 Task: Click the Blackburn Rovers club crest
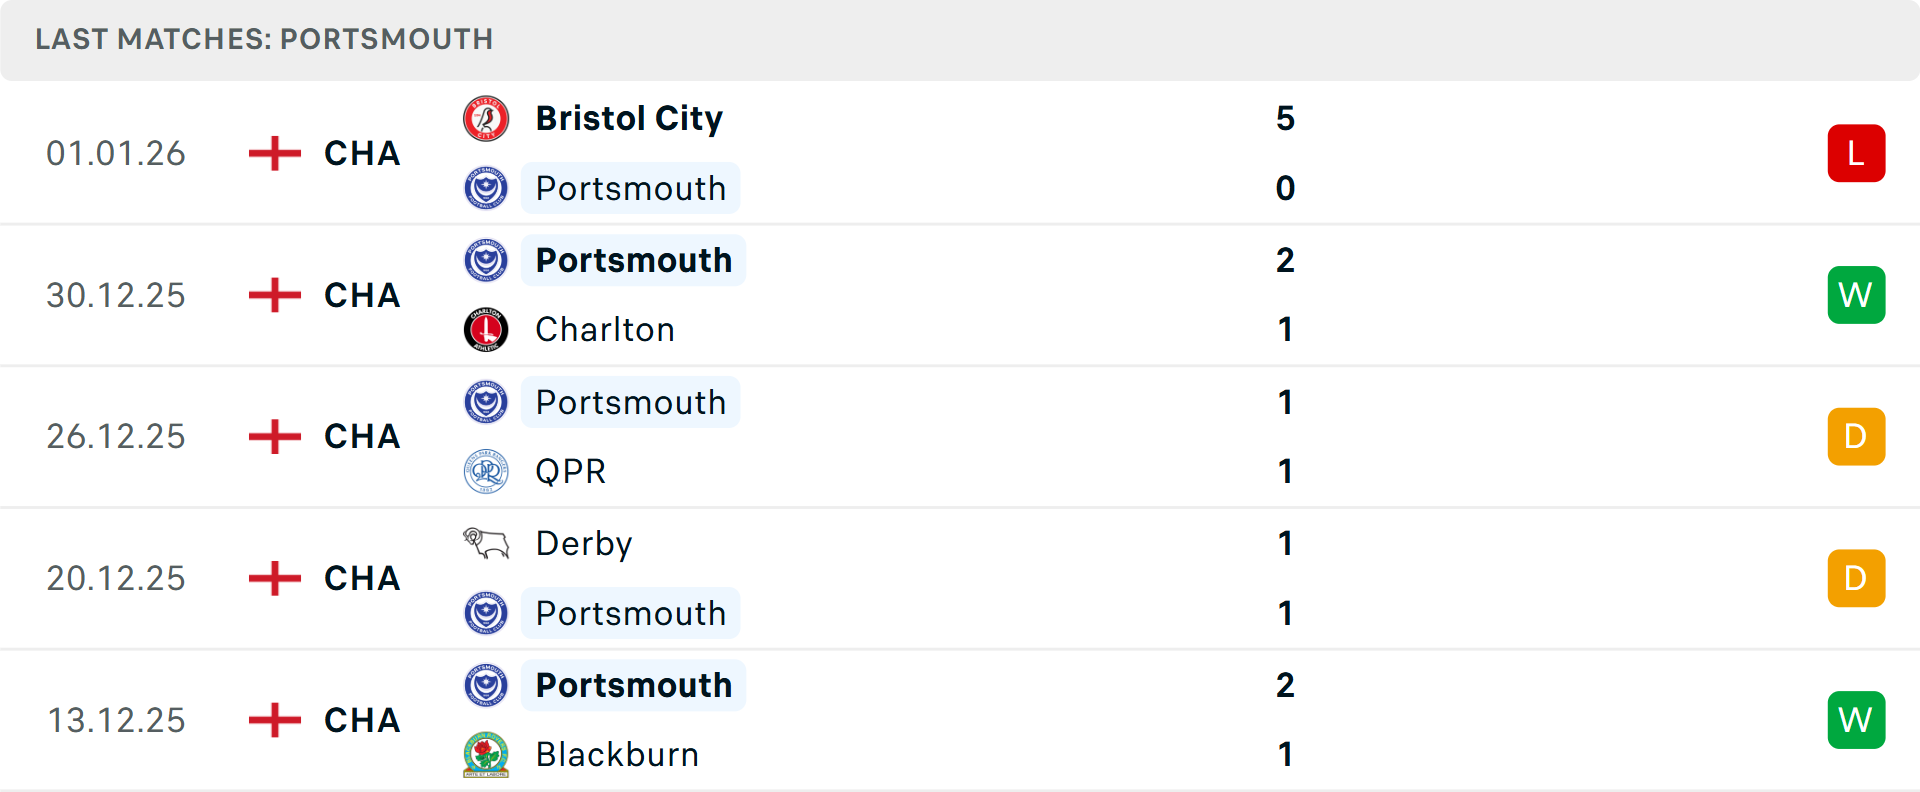tap(486, 755)
